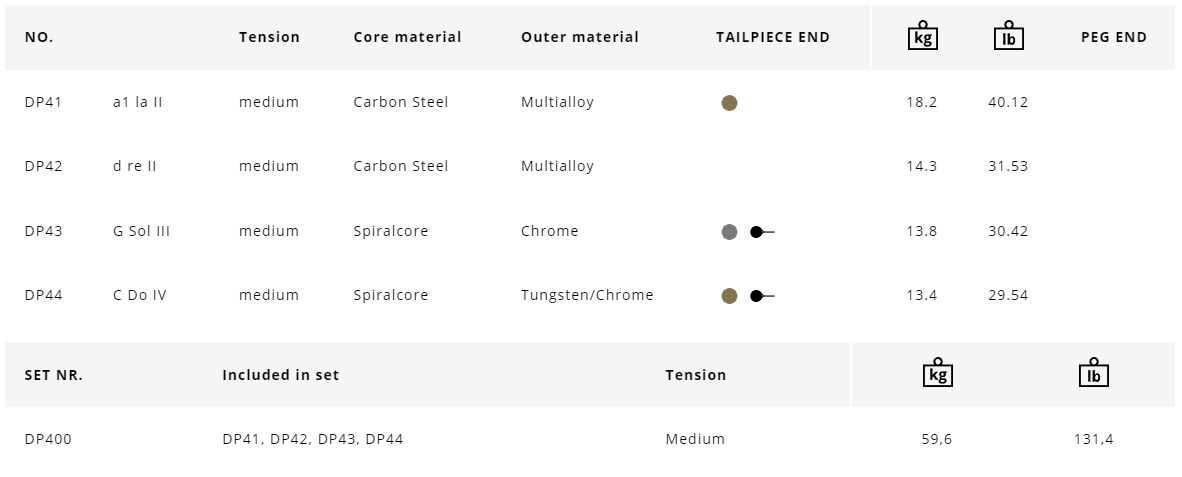Click the Core material column header
This screenshot has width=1182, height=477.
(x=407, y=37)
